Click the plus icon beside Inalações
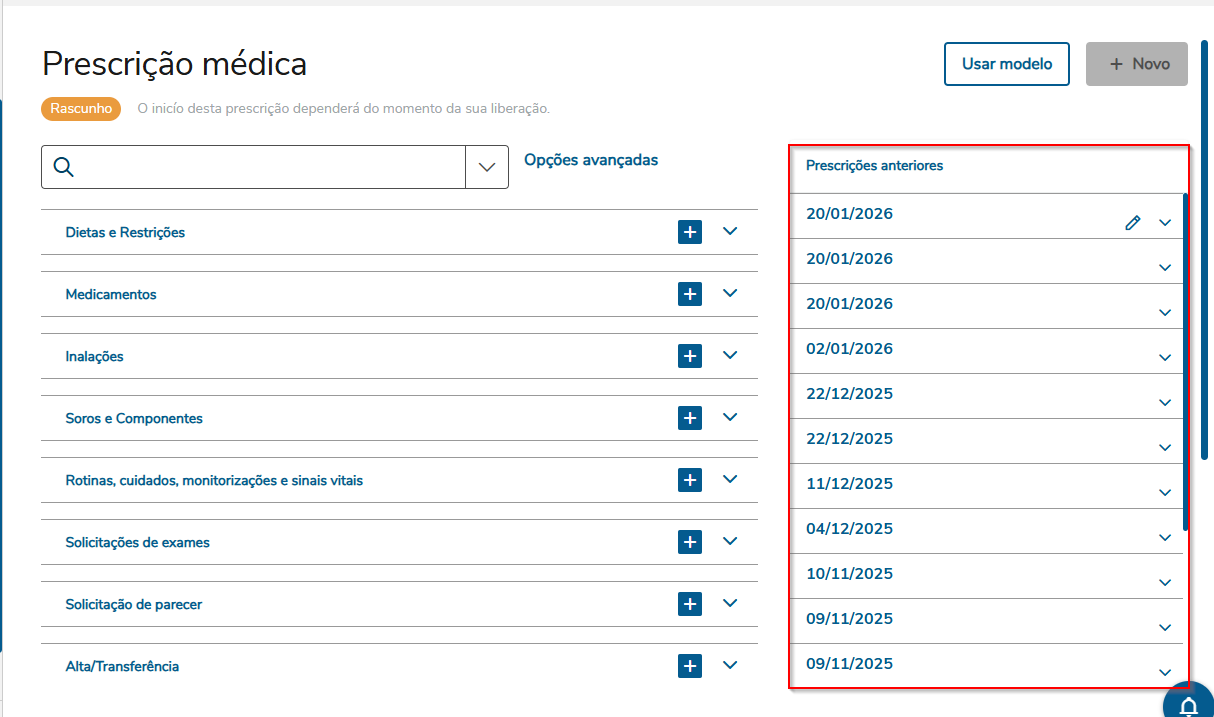The width and height of the screenshot is (1214, 717). tap(690, 356)
